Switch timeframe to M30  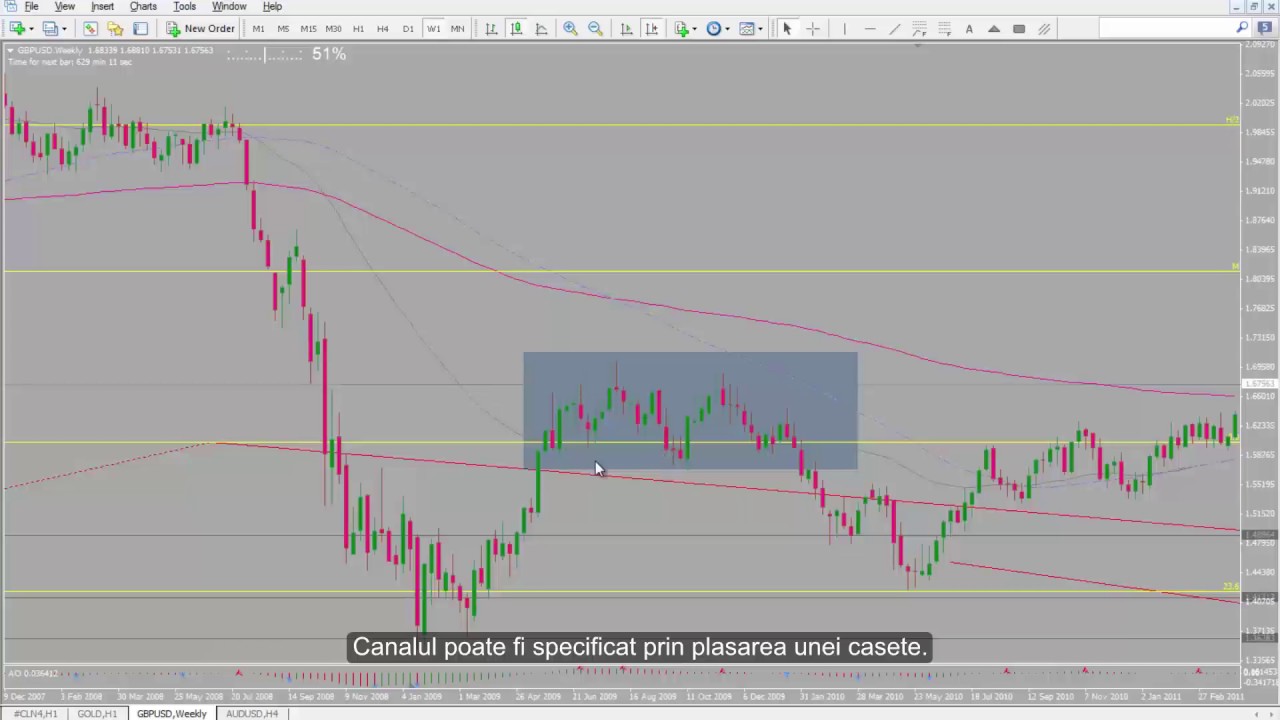tap(333, 29)
